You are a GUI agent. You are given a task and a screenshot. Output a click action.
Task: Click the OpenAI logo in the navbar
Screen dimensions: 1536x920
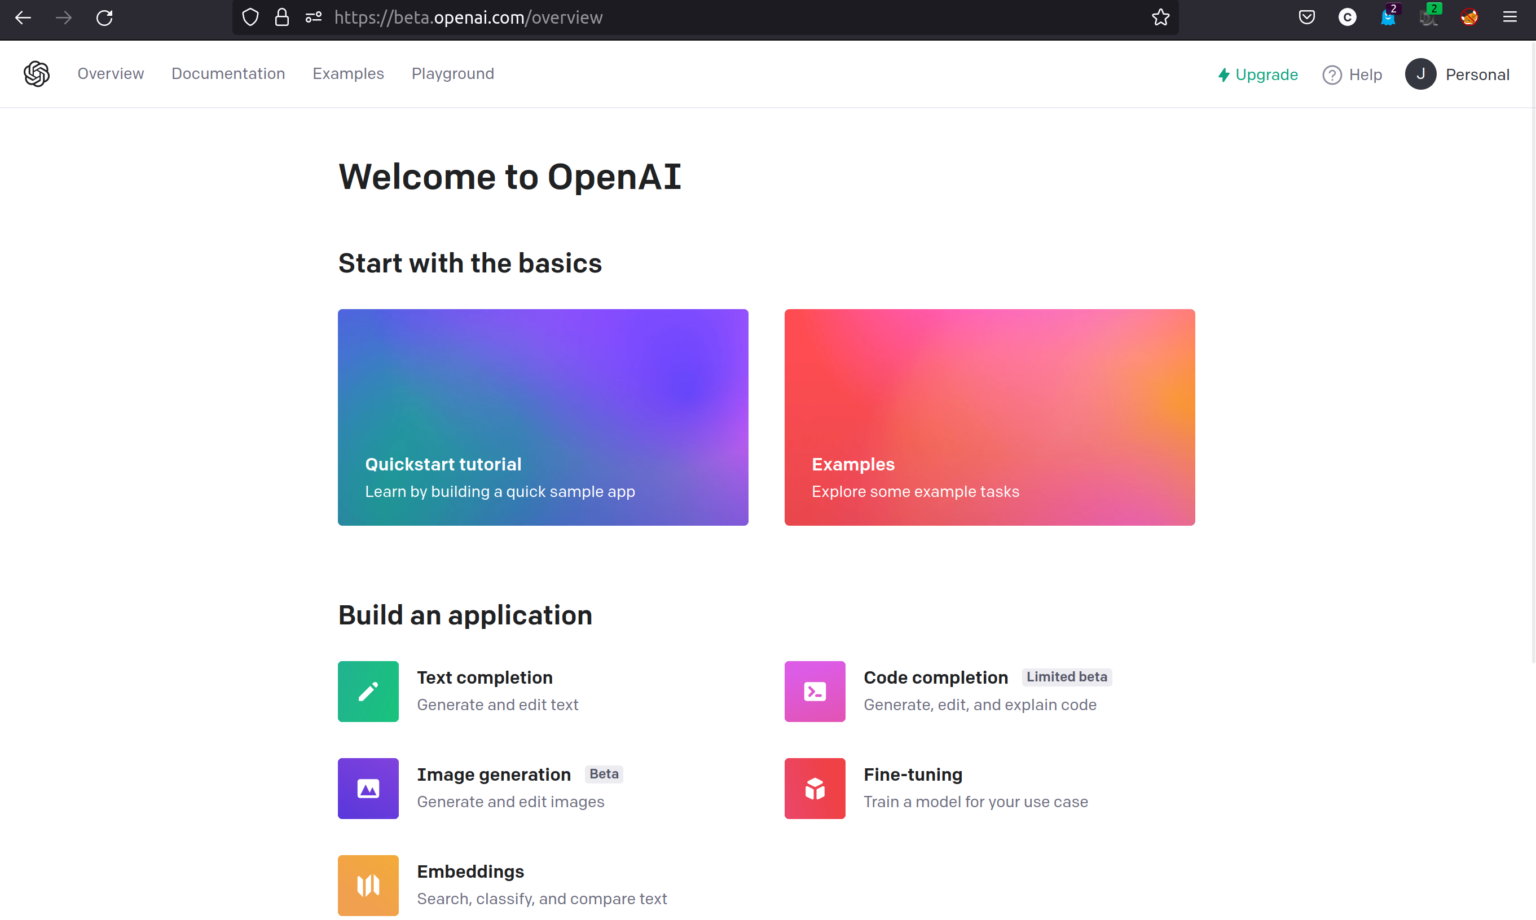coord(37,73)
